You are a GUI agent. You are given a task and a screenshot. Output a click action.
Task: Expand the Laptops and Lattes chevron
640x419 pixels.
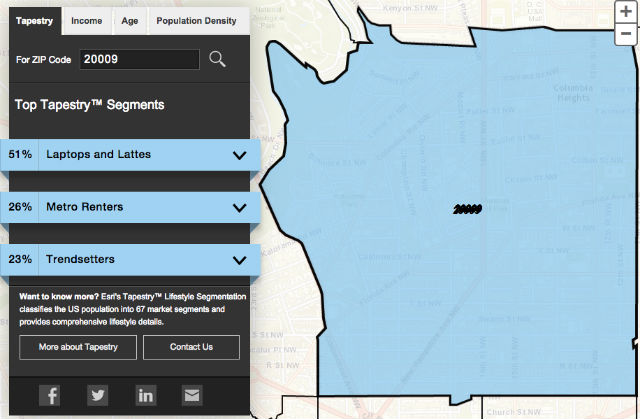pos(240,155)
